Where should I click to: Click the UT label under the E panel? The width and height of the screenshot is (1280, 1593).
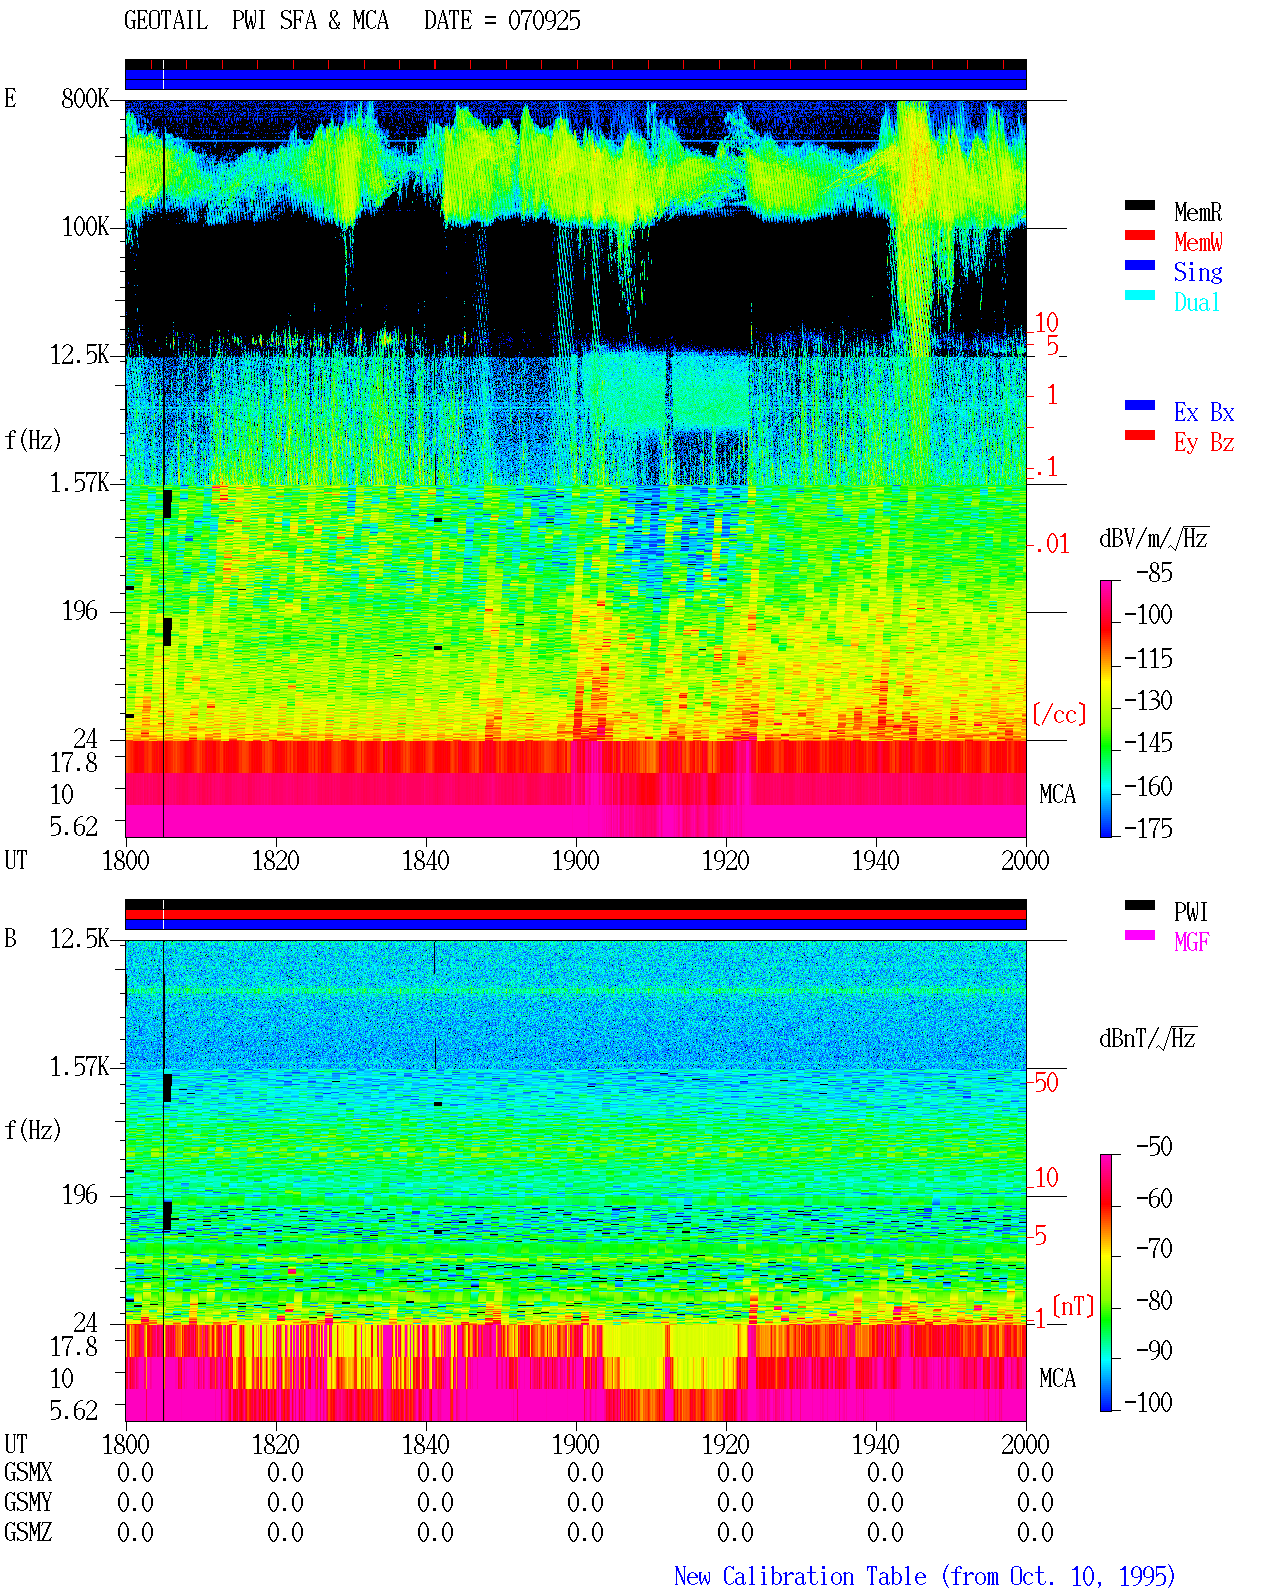click(16, 860)
